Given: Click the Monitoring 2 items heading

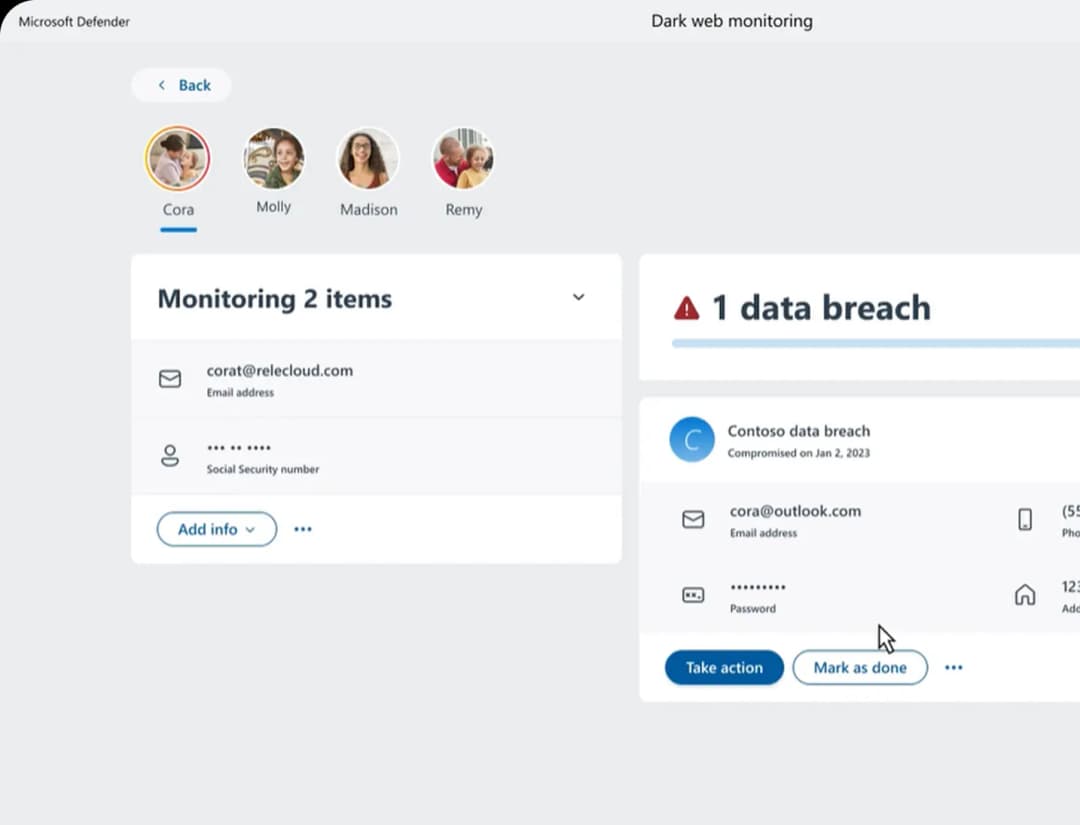Looking at the screenshot, I should 275,299.
